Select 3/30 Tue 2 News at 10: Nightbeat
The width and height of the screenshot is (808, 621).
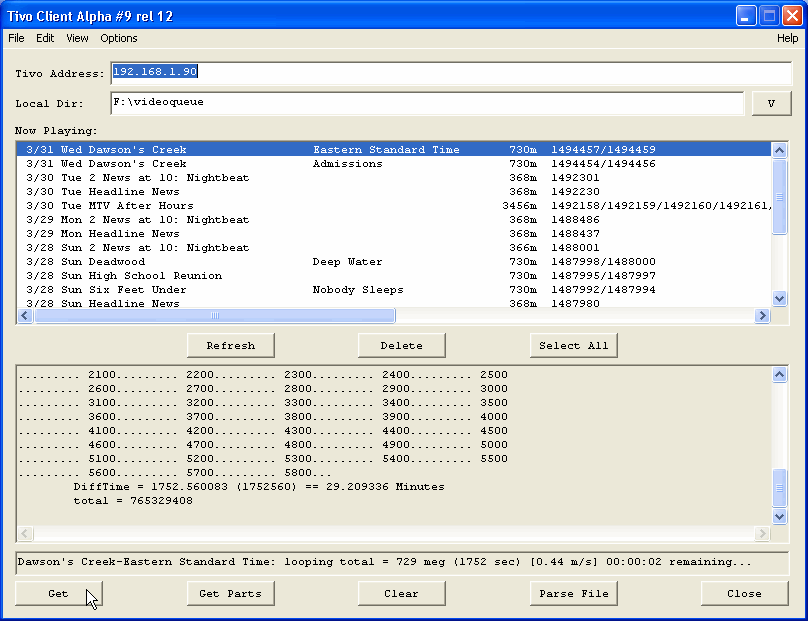click(x=394, y=177)
